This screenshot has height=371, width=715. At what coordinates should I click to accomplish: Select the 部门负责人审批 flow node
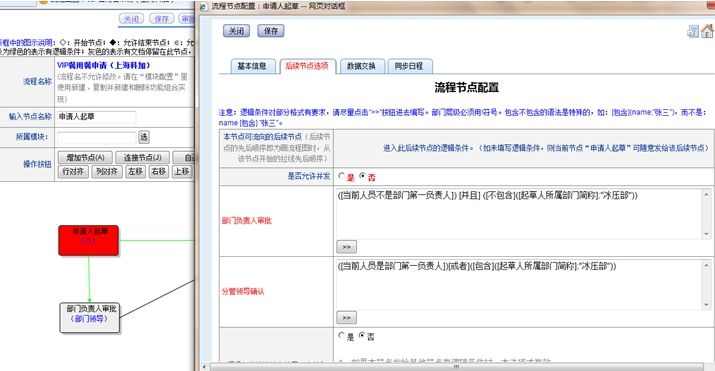(90, 318)
